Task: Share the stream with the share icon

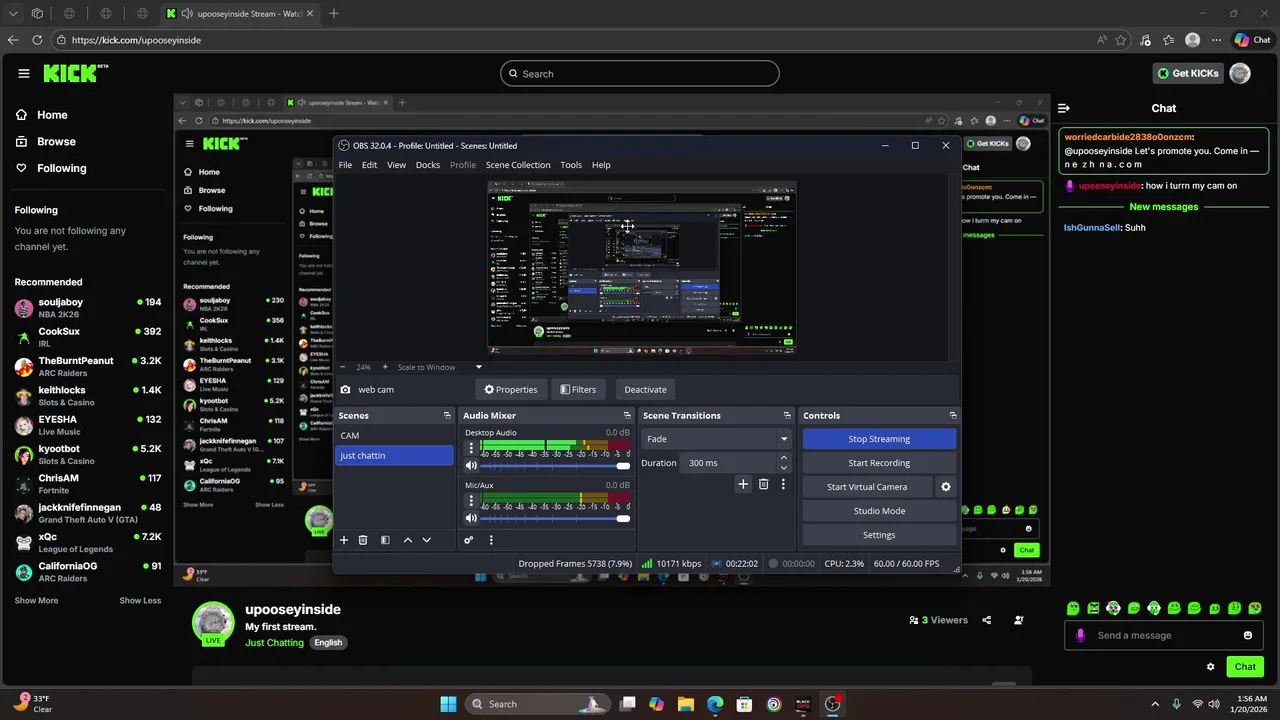Action: [987, 620]
